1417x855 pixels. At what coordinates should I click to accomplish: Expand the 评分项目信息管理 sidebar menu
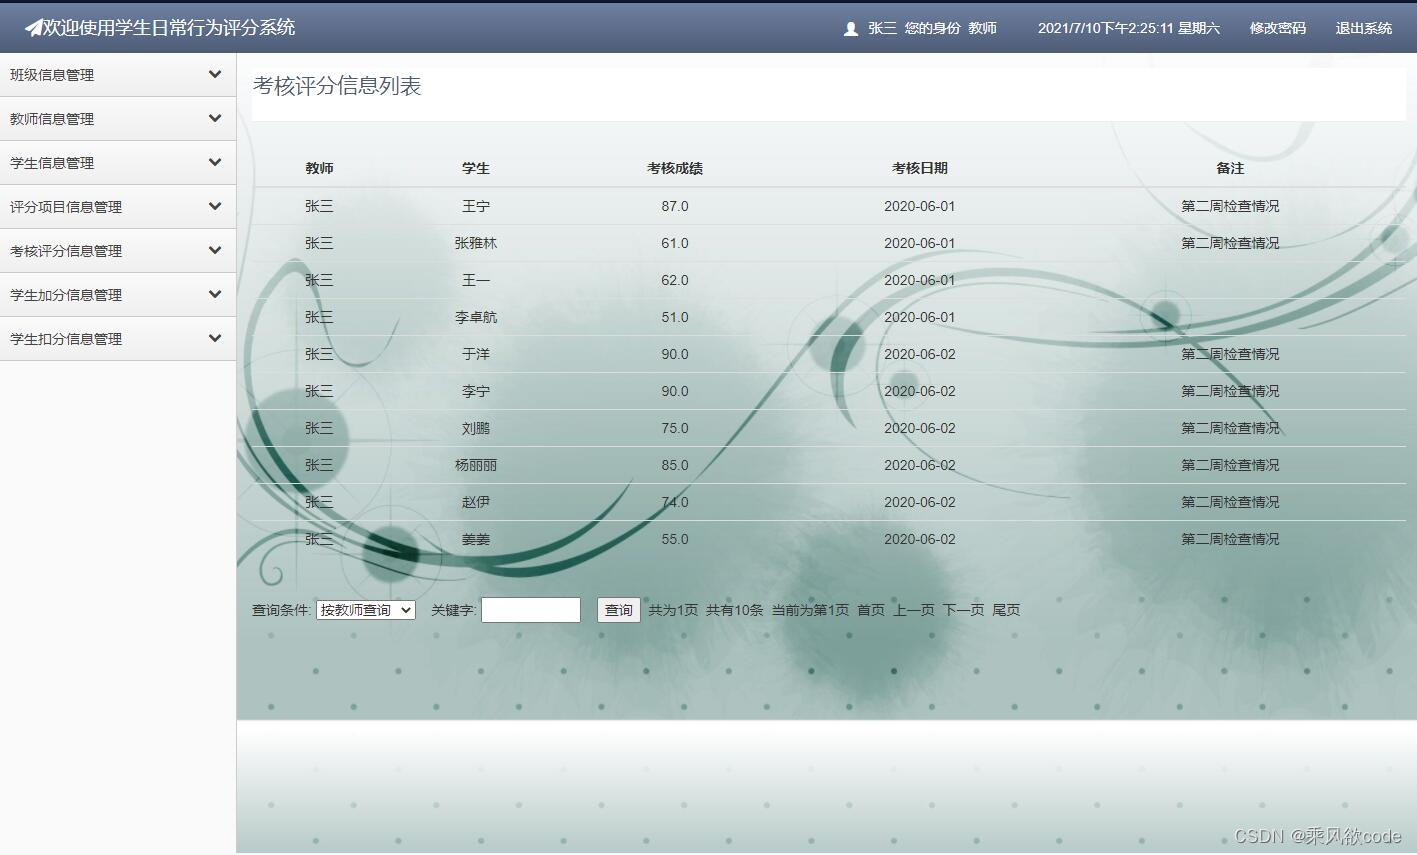(x=118, y=206)
